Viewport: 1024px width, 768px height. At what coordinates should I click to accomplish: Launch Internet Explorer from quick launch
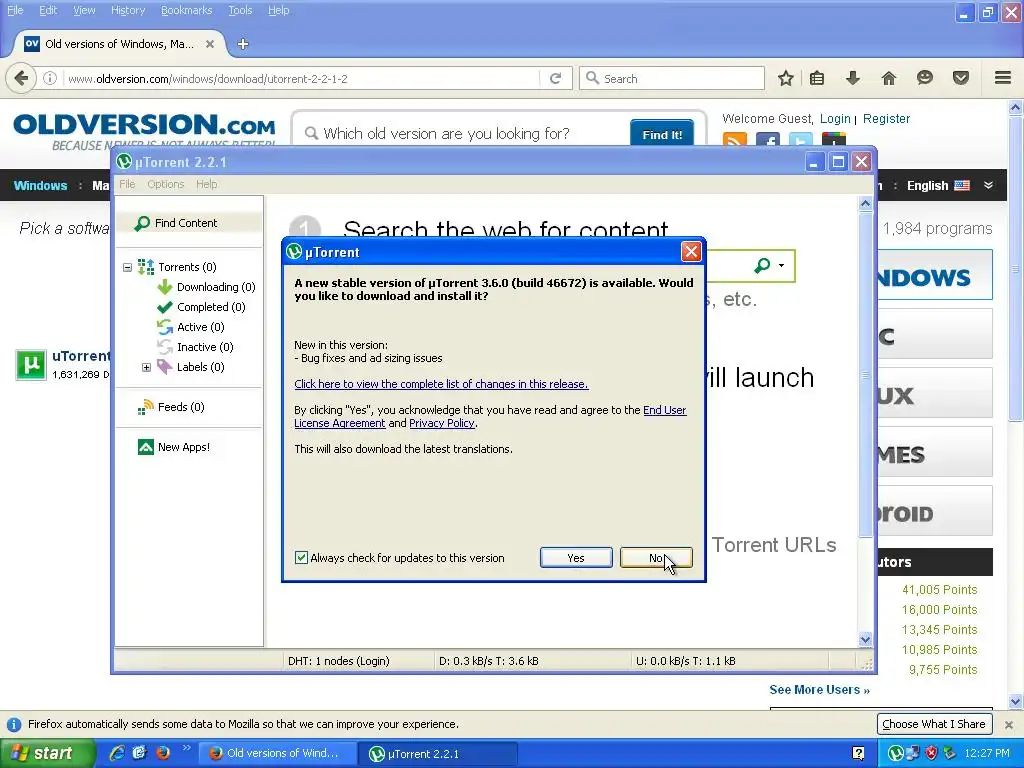pos(118,753)
